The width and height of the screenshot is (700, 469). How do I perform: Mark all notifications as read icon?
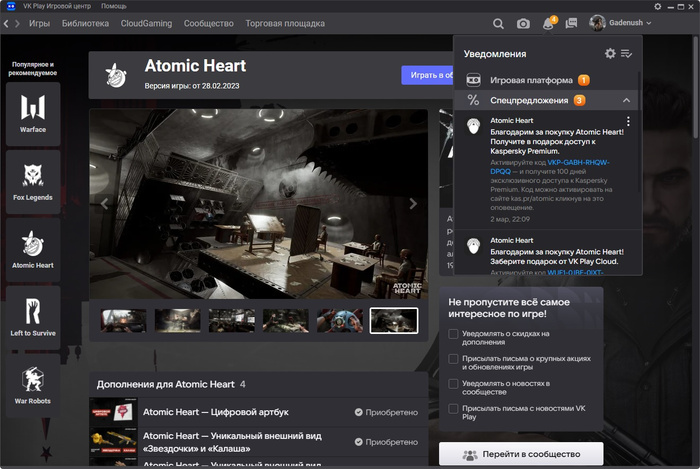pyautogui.click(x=627, y=53)
